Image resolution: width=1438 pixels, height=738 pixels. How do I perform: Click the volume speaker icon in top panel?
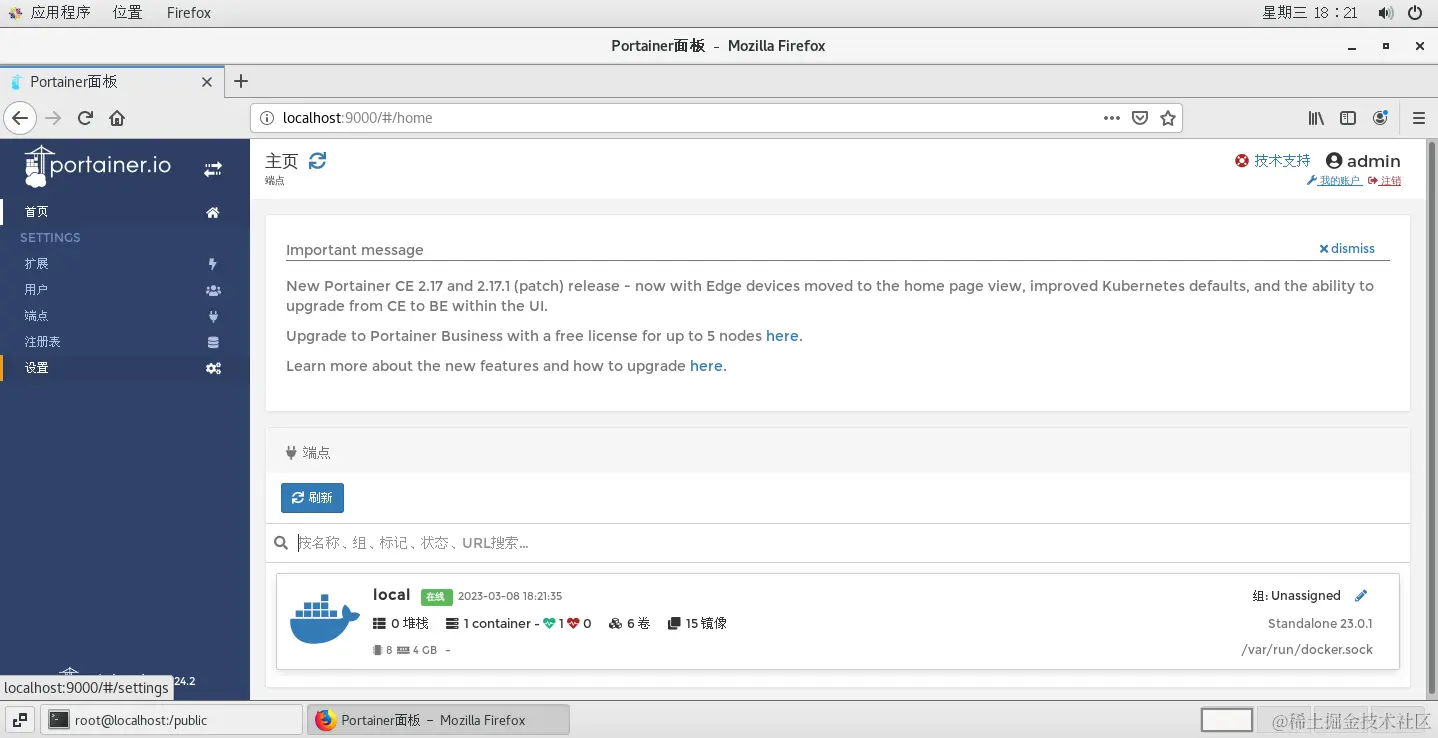[1385, 13]
